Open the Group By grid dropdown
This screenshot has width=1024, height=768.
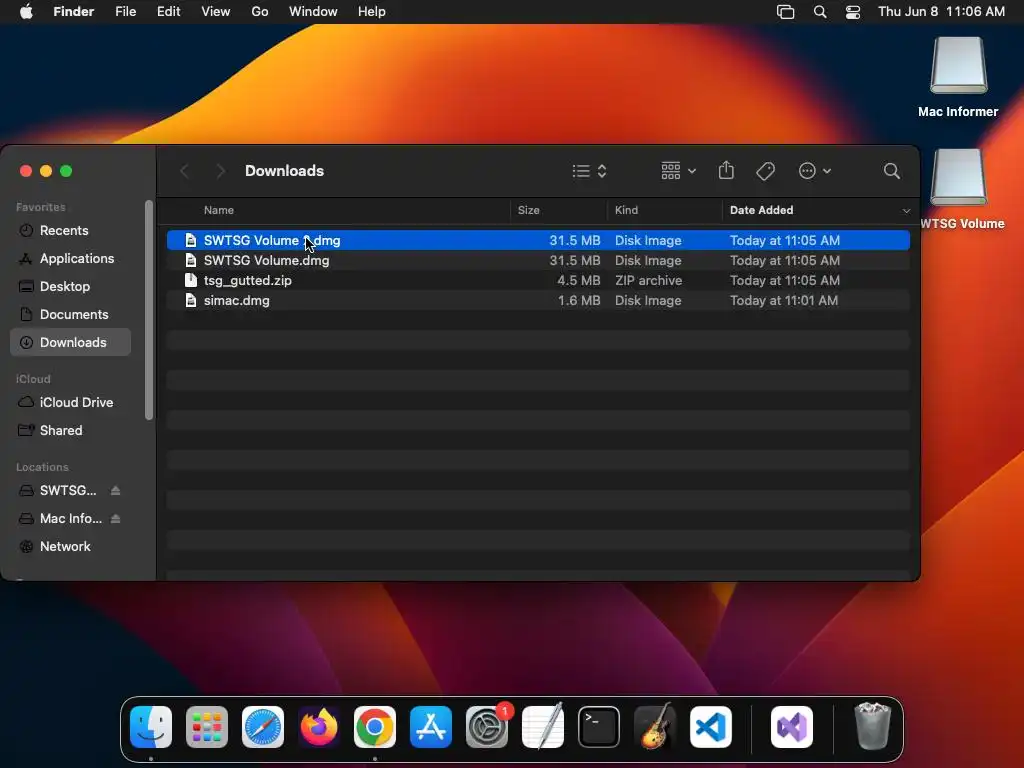pyautogui.click(x=678, y=171)
